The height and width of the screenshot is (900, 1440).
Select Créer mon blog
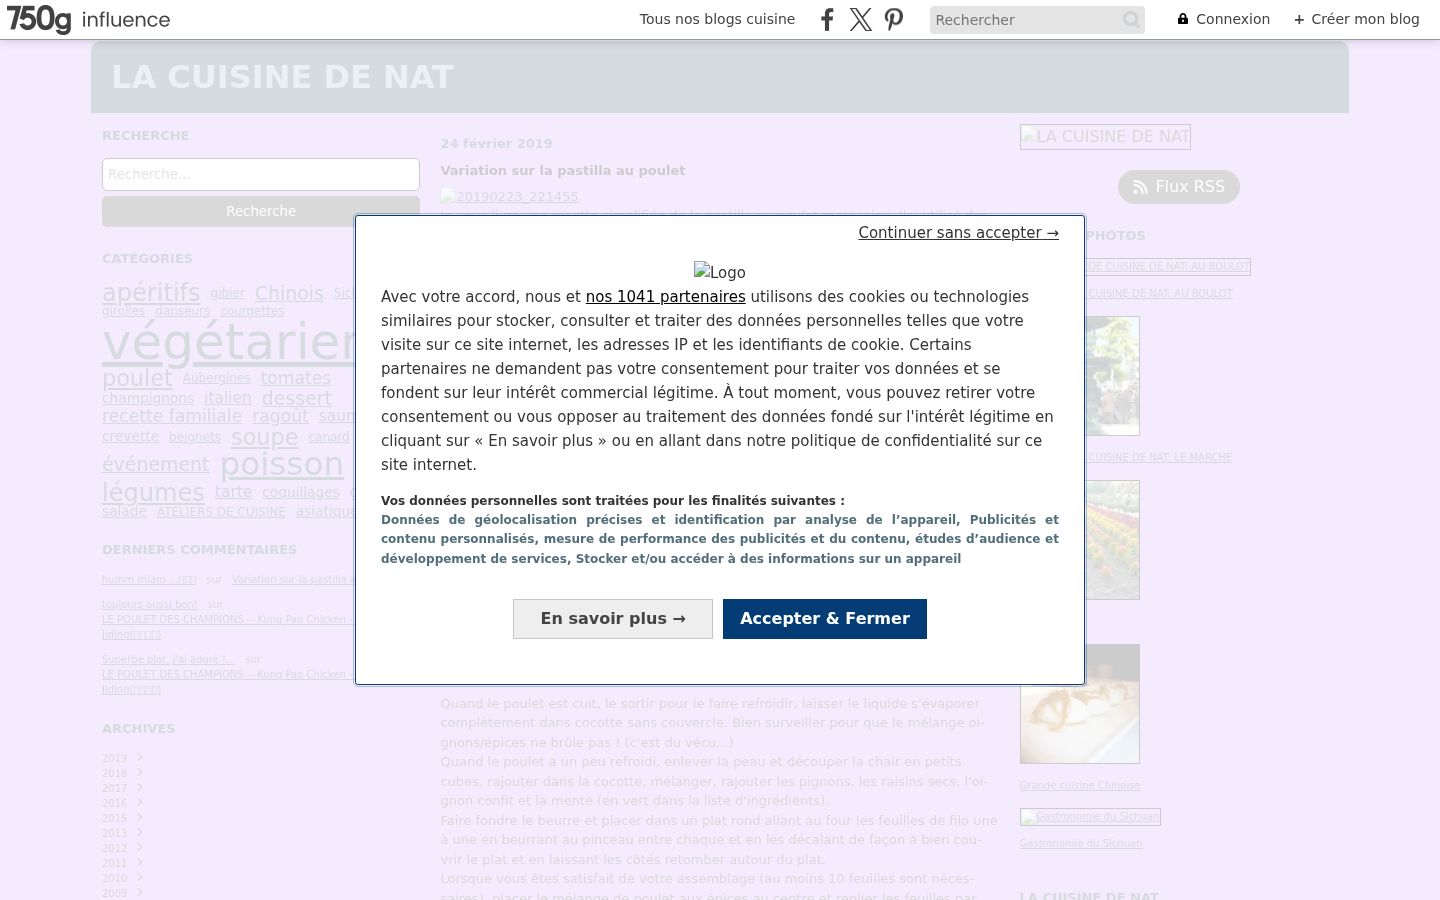1357,19
